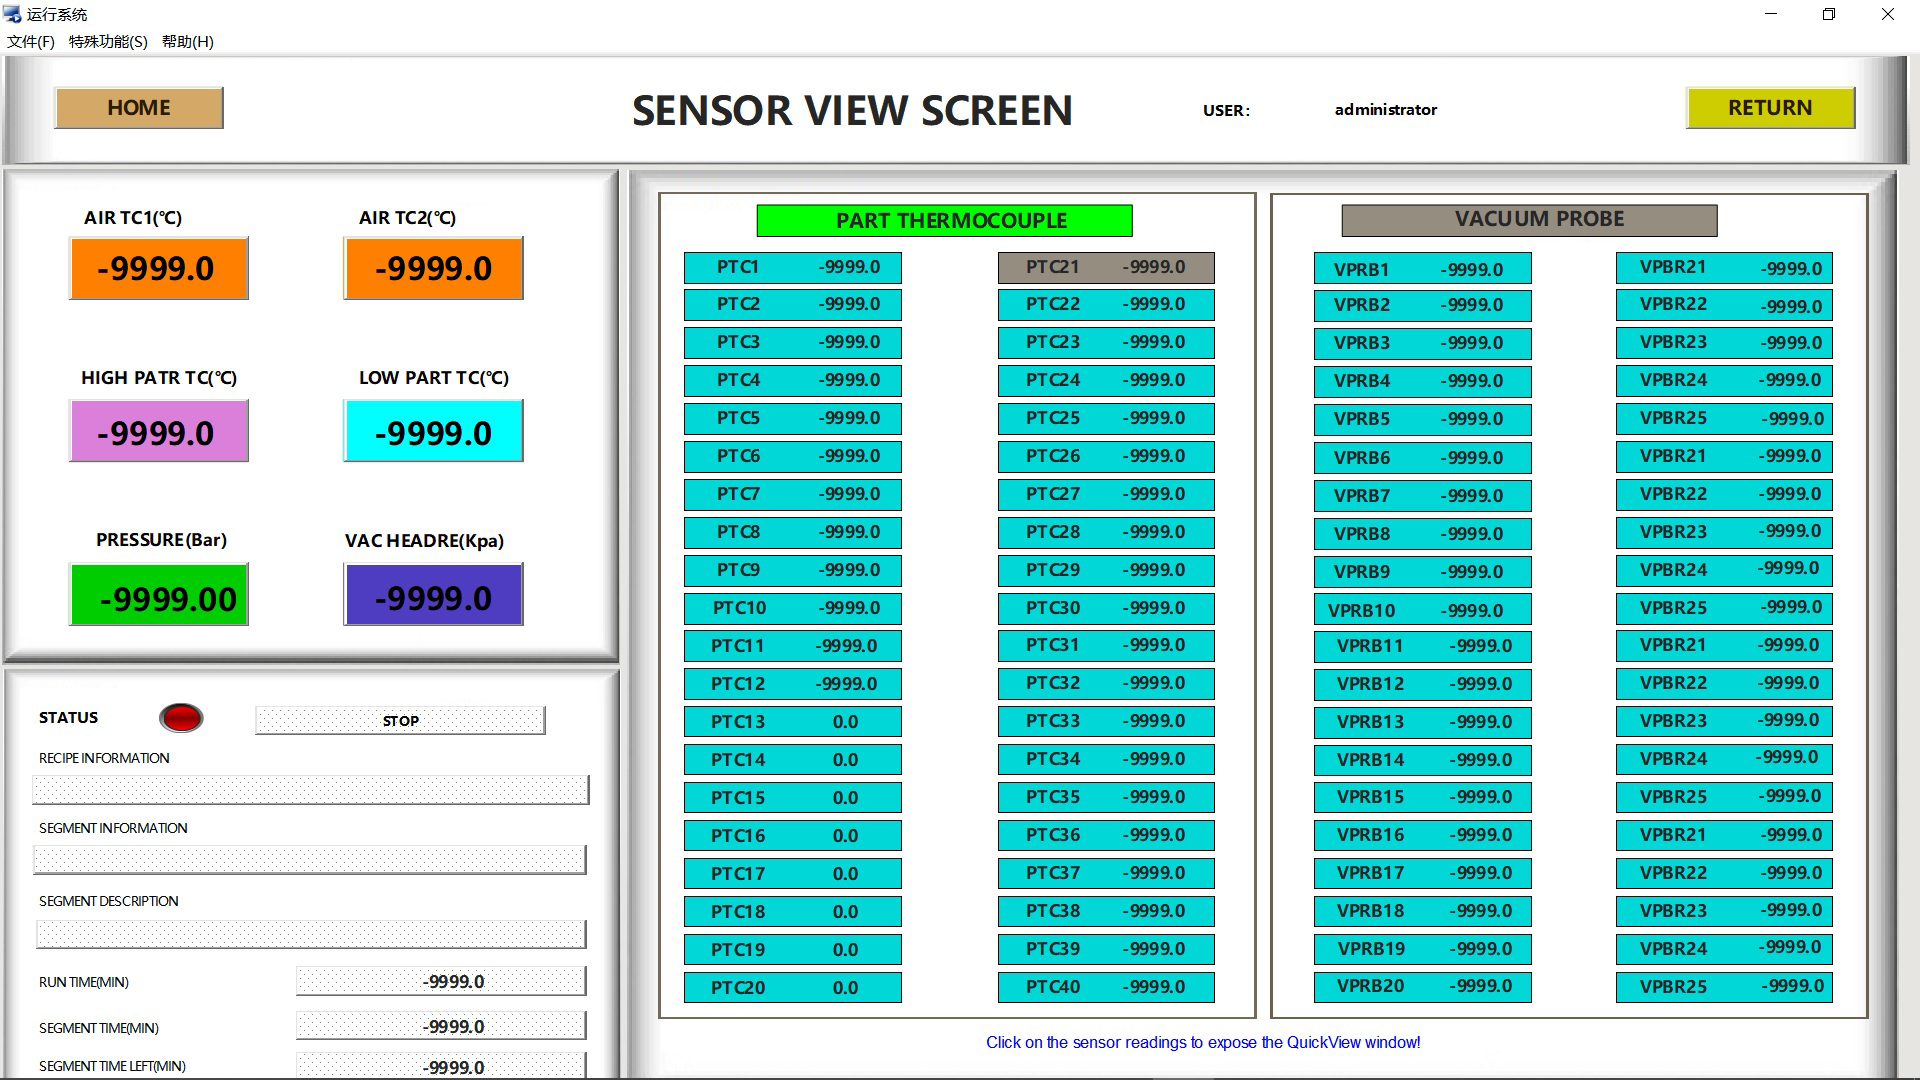Click the green PRESSURE(Bar) reading
The height and width of the screenshot is (1080, 1920).
click(158, 596)
